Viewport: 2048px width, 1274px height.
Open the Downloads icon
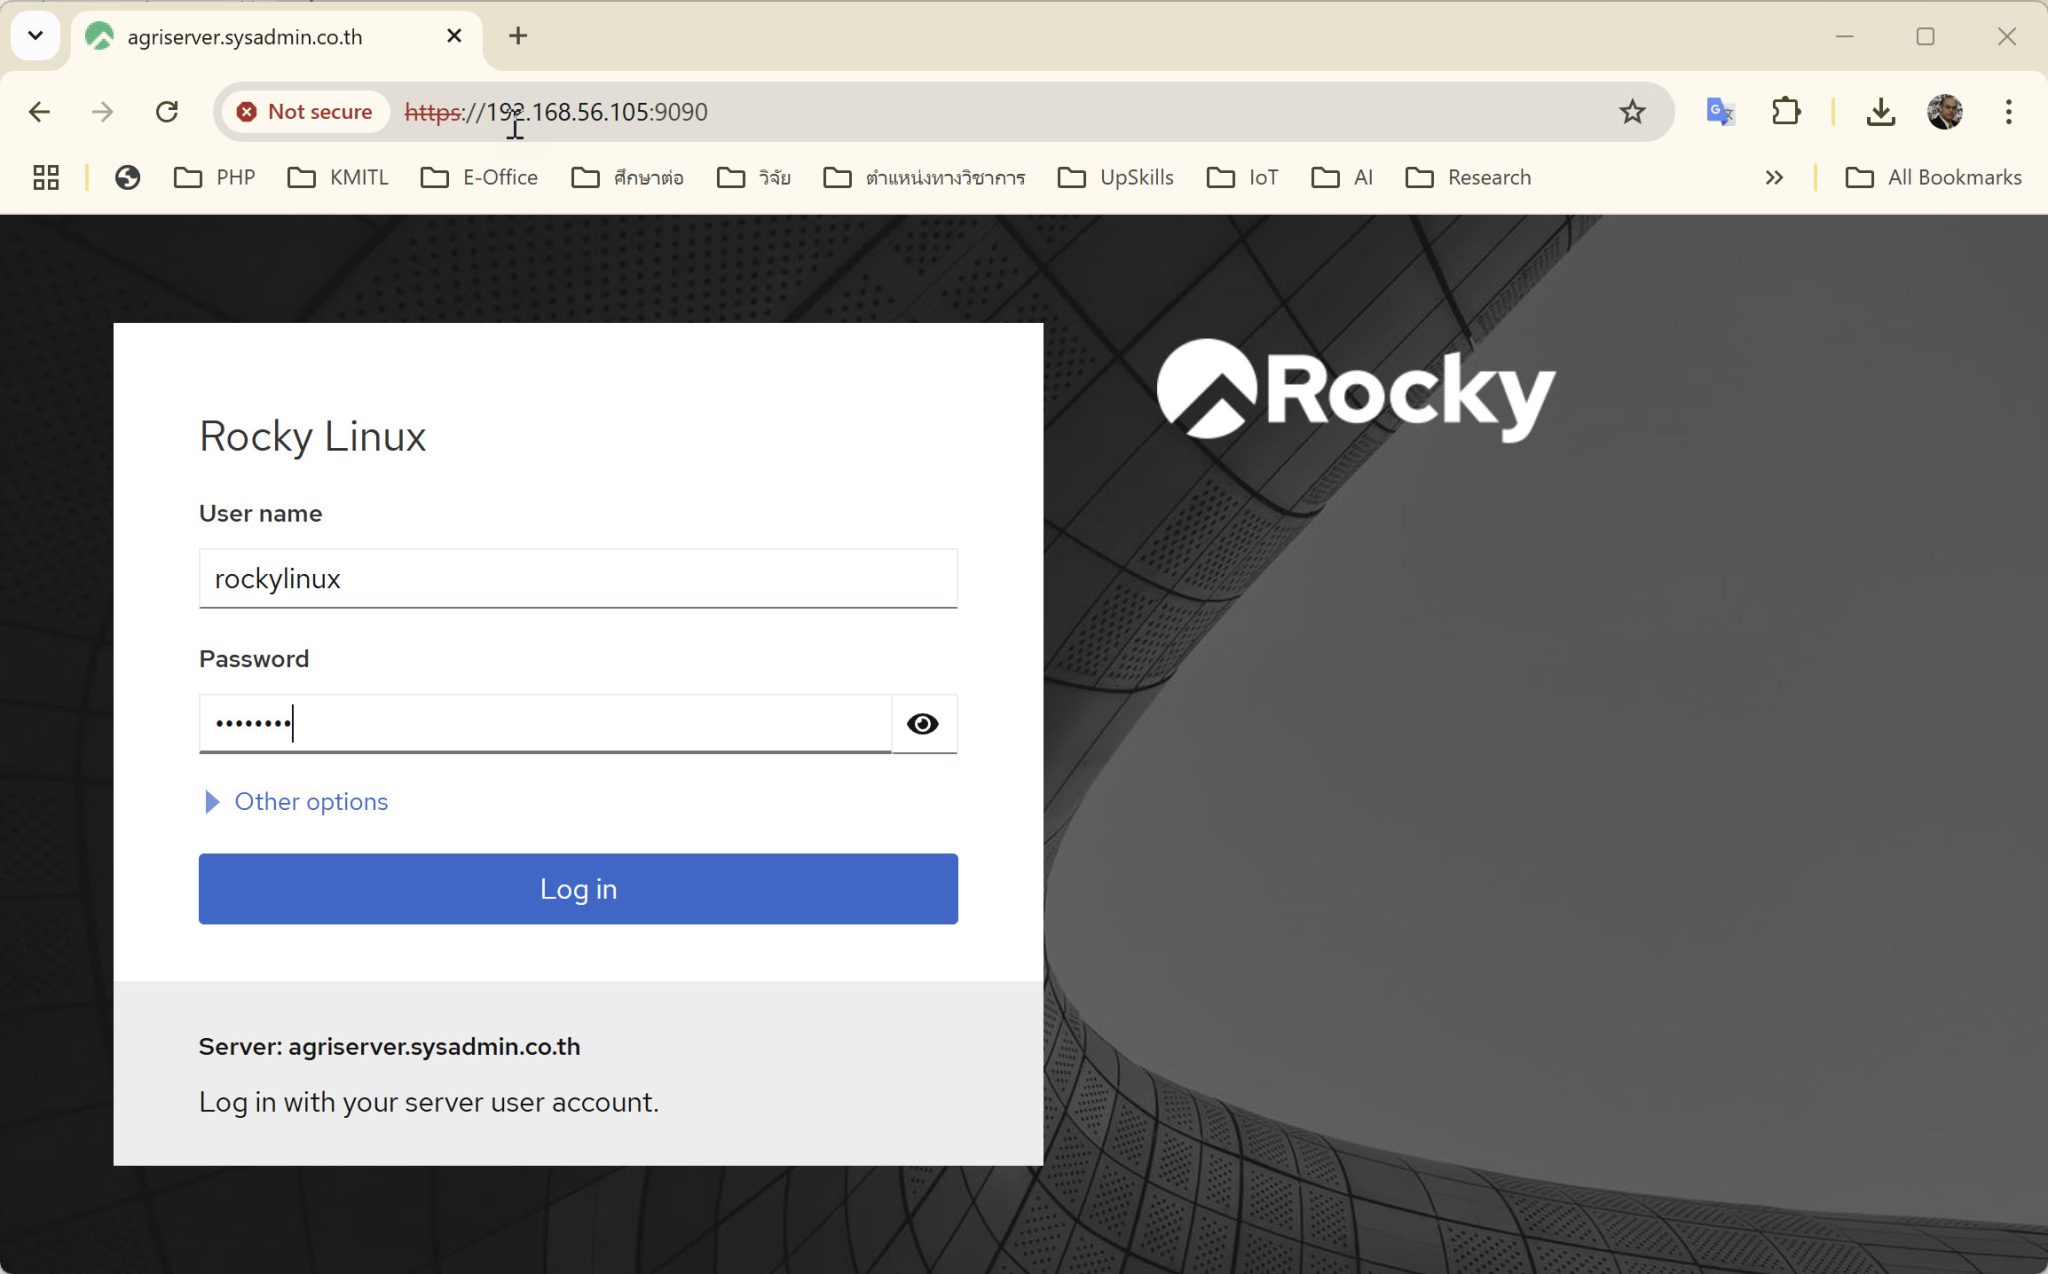(1881, 111)
